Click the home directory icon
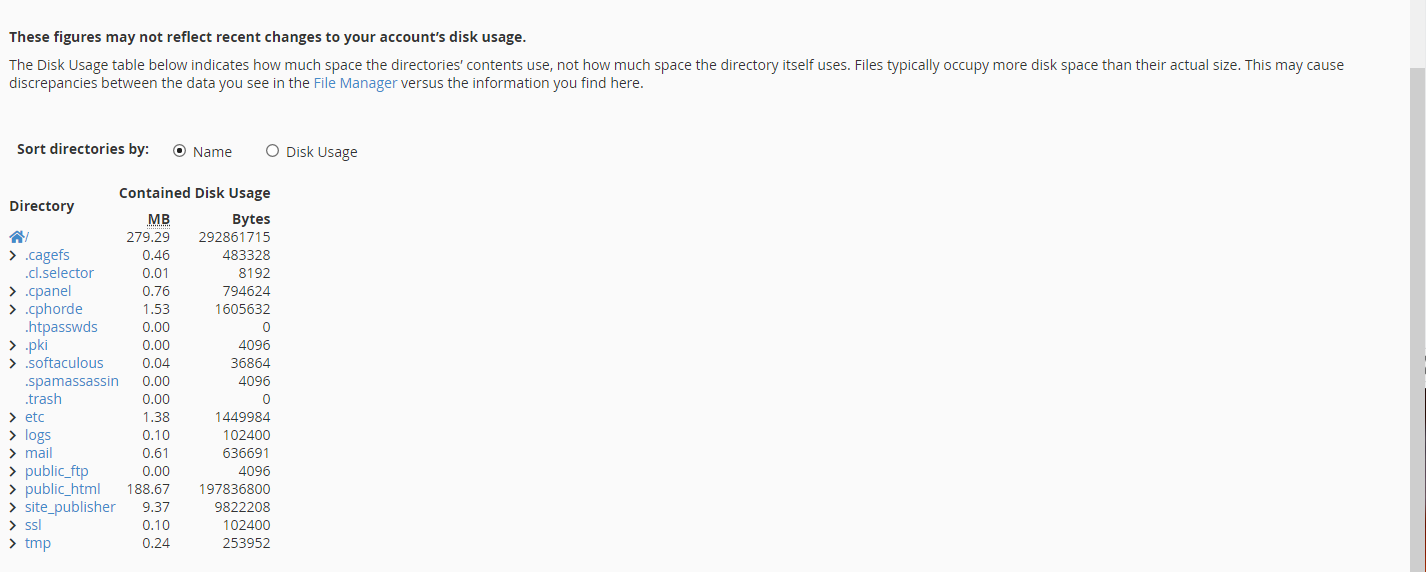This screenshot has width=1426, height=572. tap(17, 237)
